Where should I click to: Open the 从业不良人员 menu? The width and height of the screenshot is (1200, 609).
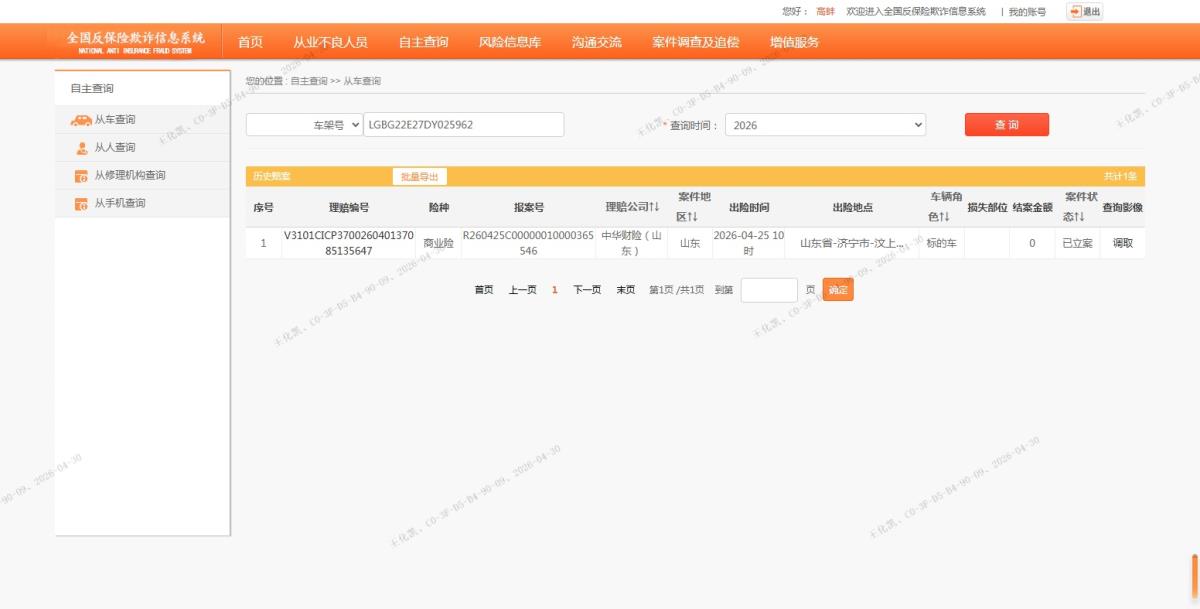point(330,42)
